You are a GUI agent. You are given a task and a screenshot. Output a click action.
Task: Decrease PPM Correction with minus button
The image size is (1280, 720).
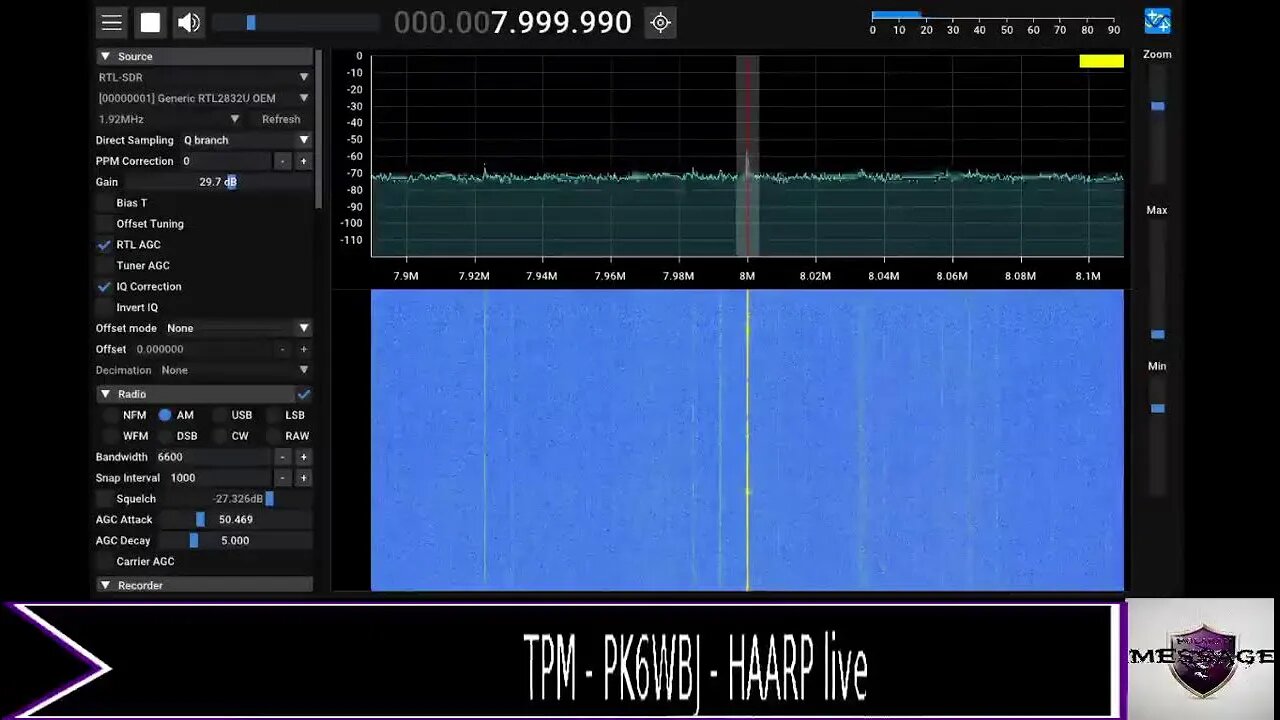[x=283, y=161]
